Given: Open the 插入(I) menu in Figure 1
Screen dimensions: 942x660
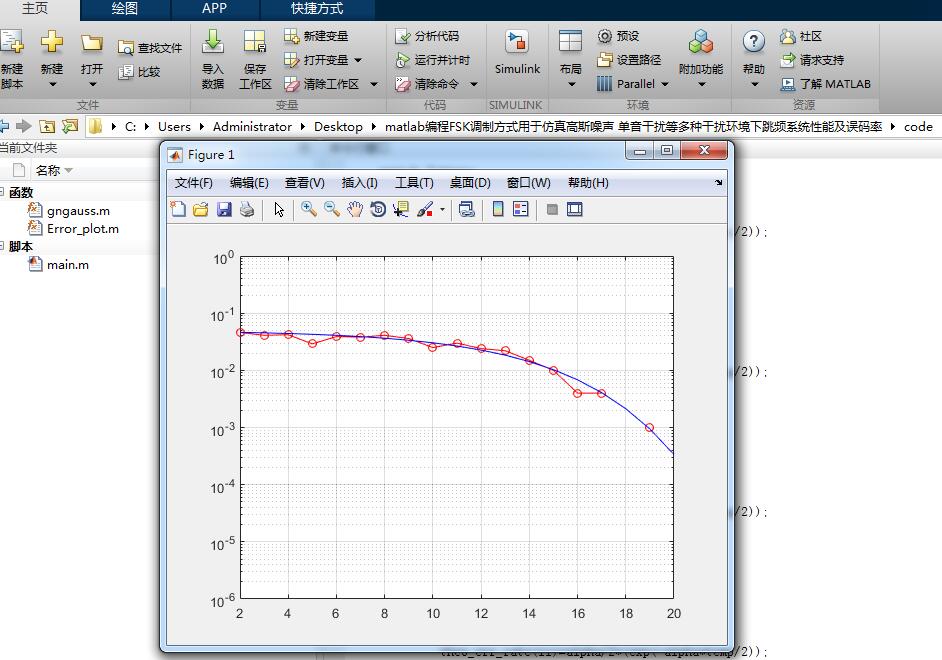Looking at the screenshot, I should [x=359, y=183].
